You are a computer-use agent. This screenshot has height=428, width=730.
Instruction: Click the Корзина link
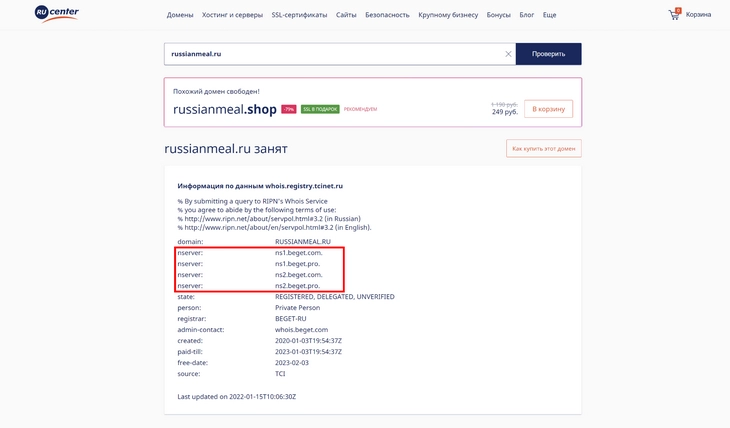click(698, 14)
